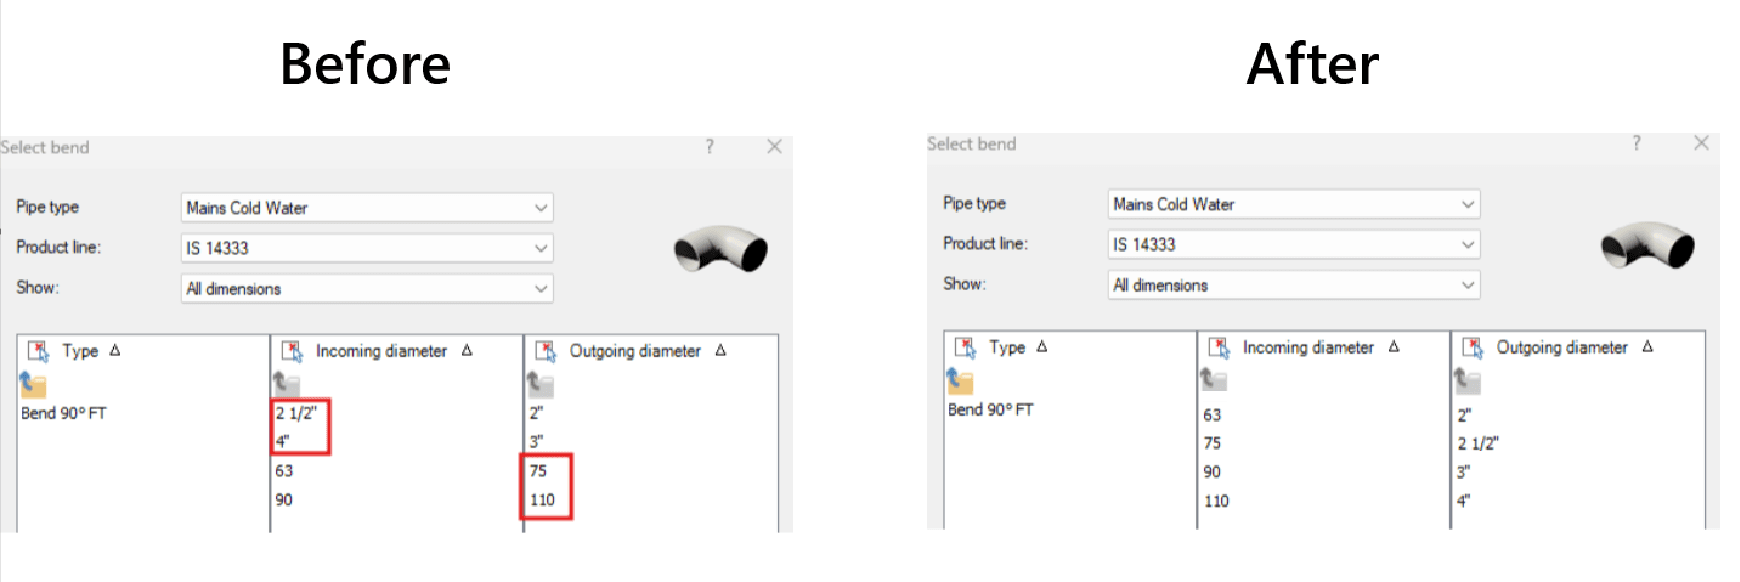Open the Pipe type dropdown in Before dialog
1740x582 pixels.
[367, 208]
